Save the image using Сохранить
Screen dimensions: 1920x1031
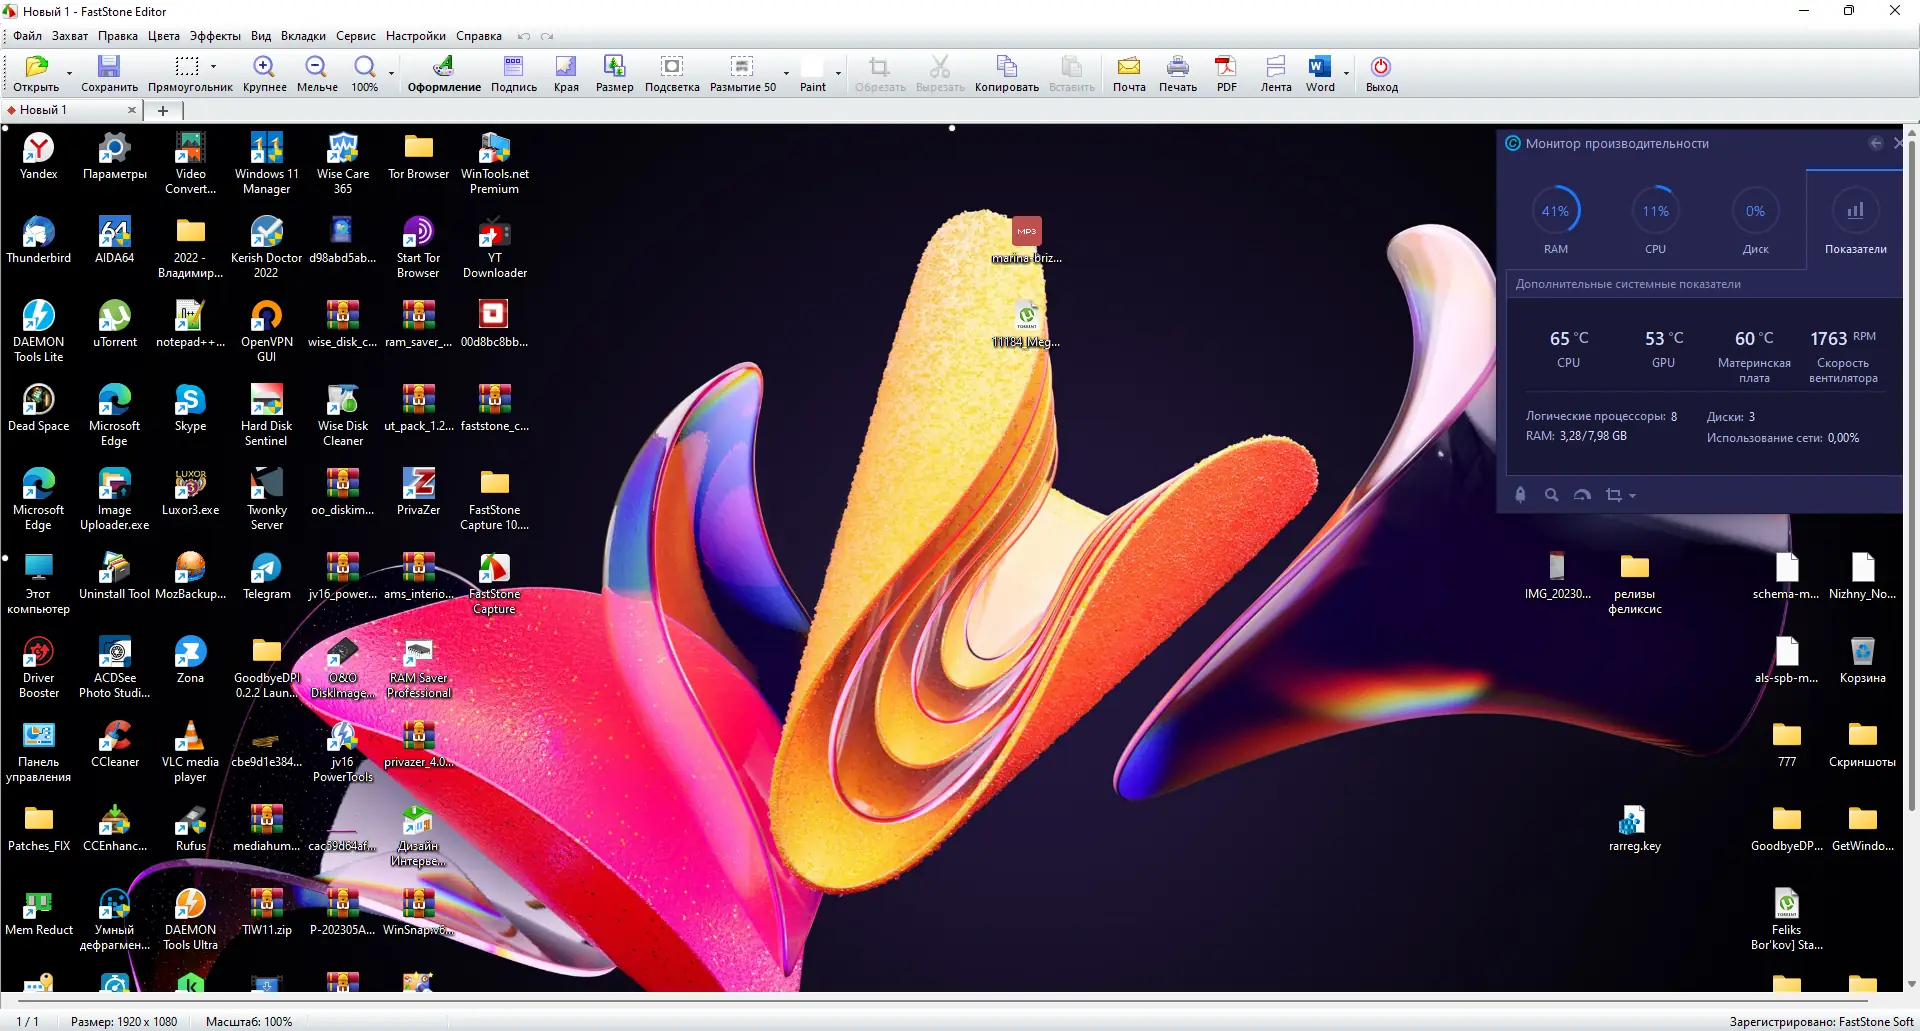click(109, 73)
